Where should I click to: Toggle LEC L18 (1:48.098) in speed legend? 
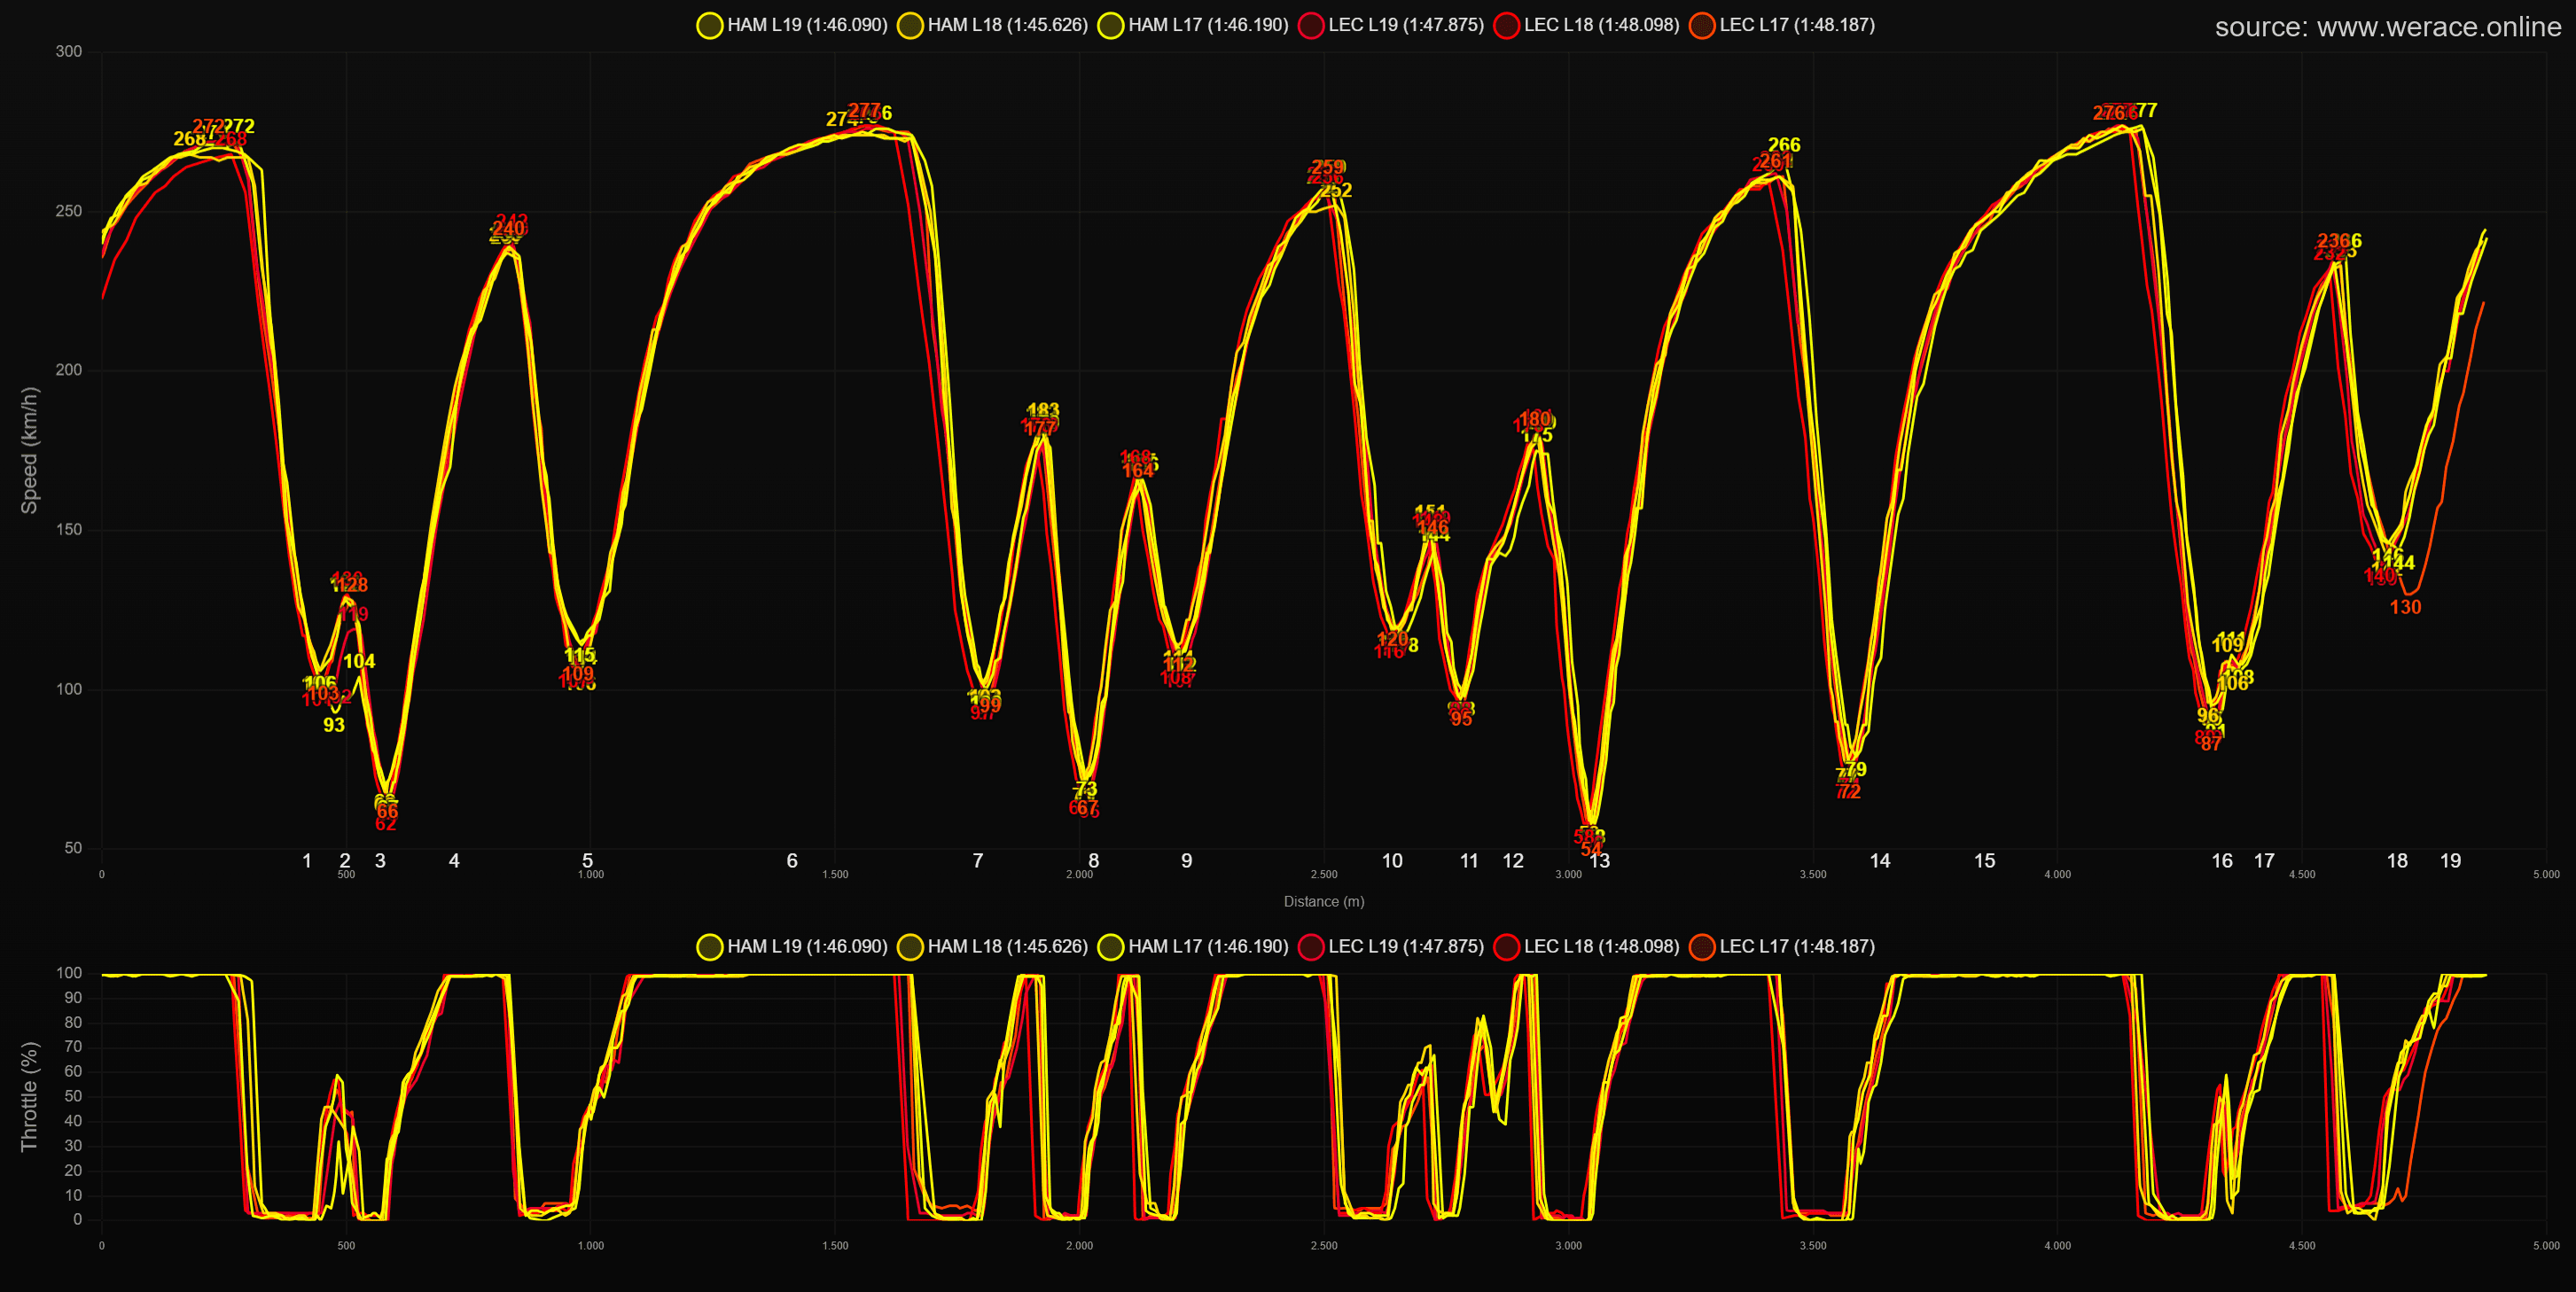click(x=1586, y=25)
